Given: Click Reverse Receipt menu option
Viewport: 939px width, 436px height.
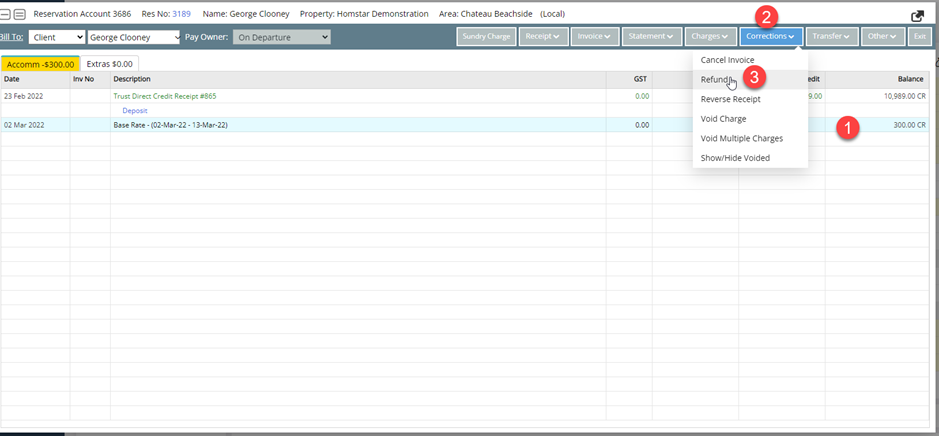Looking at the screenshot, I should click(x=730, y=99).
